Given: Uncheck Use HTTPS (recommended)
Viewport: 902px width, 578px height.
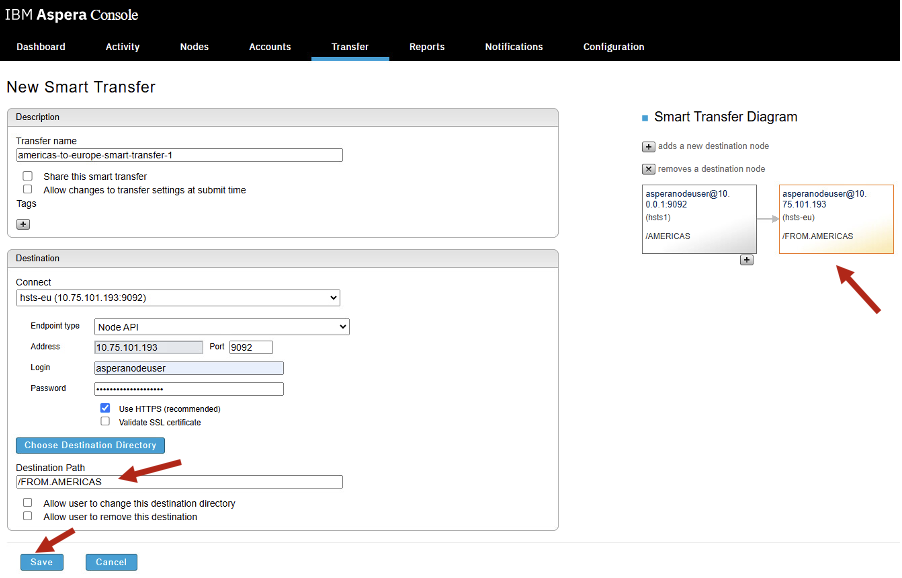Looking at the screenshot, I should 105,408.
